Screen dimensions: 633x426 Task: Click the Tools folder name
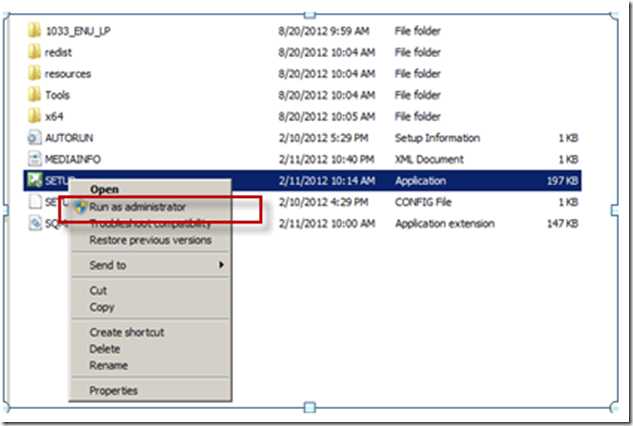[57, 95]
